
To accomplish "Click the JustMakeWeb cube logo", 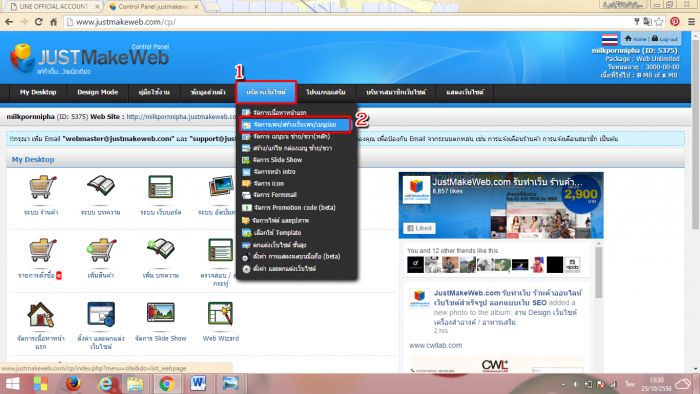I will 22,58.
